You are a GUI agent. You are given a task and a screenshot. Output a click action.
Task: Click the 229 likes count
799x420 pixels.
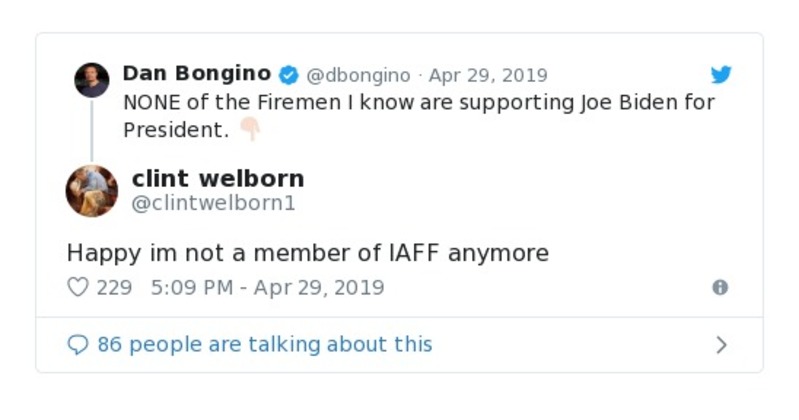click(114, 287)
